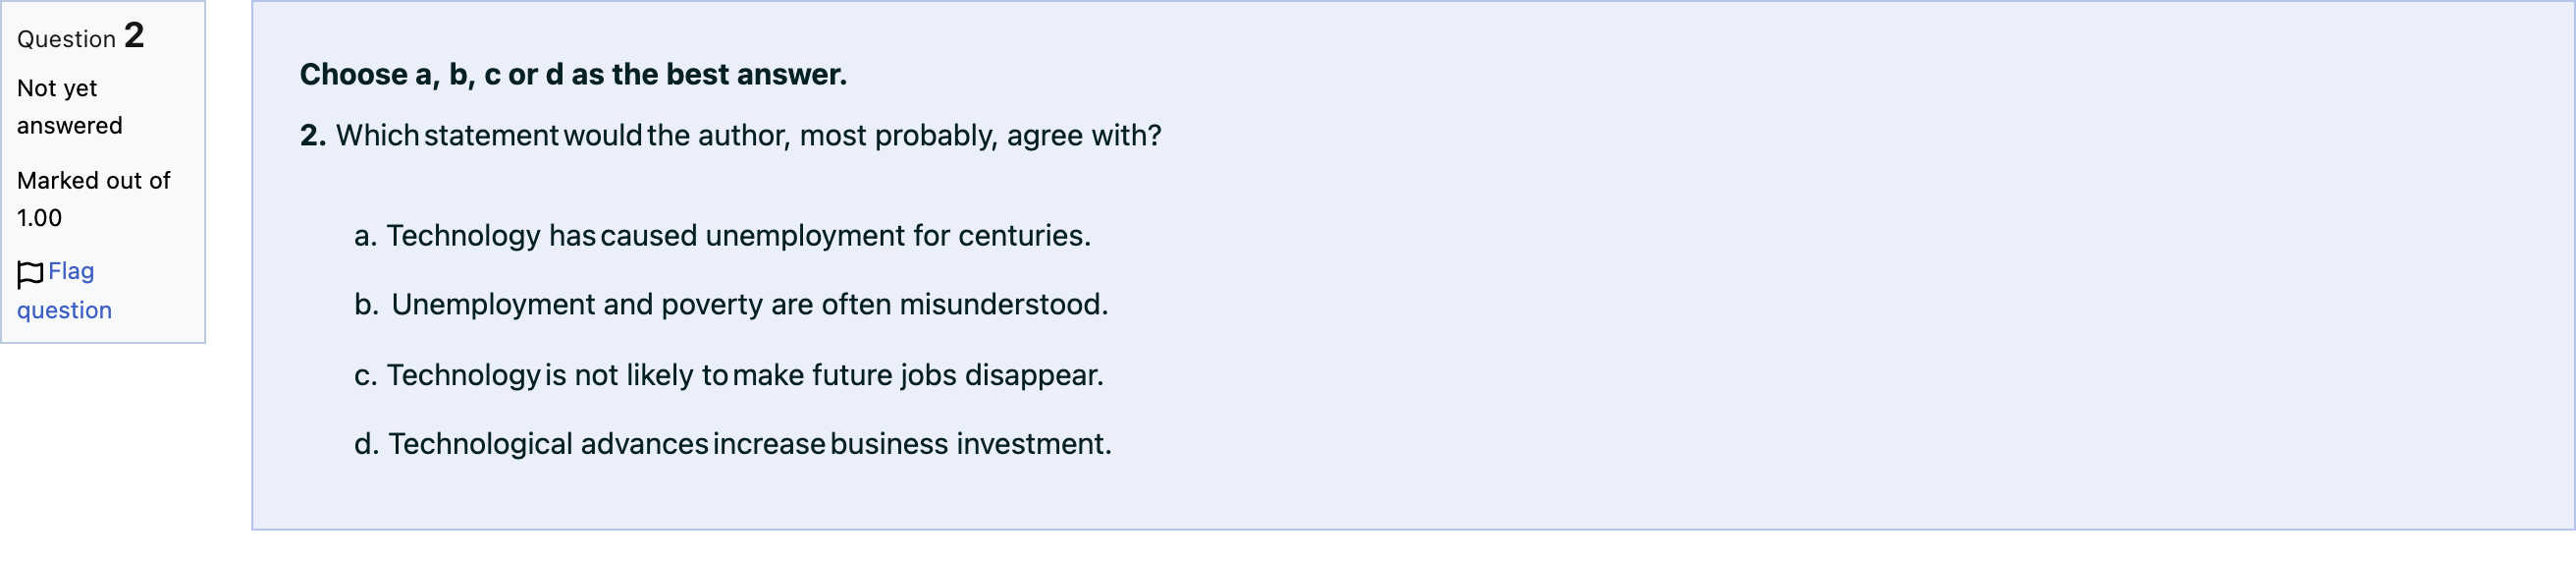This screenshot has height=562, width=2576.
Task: Click the word 'question' under Flag
Action: coord(64,311)
